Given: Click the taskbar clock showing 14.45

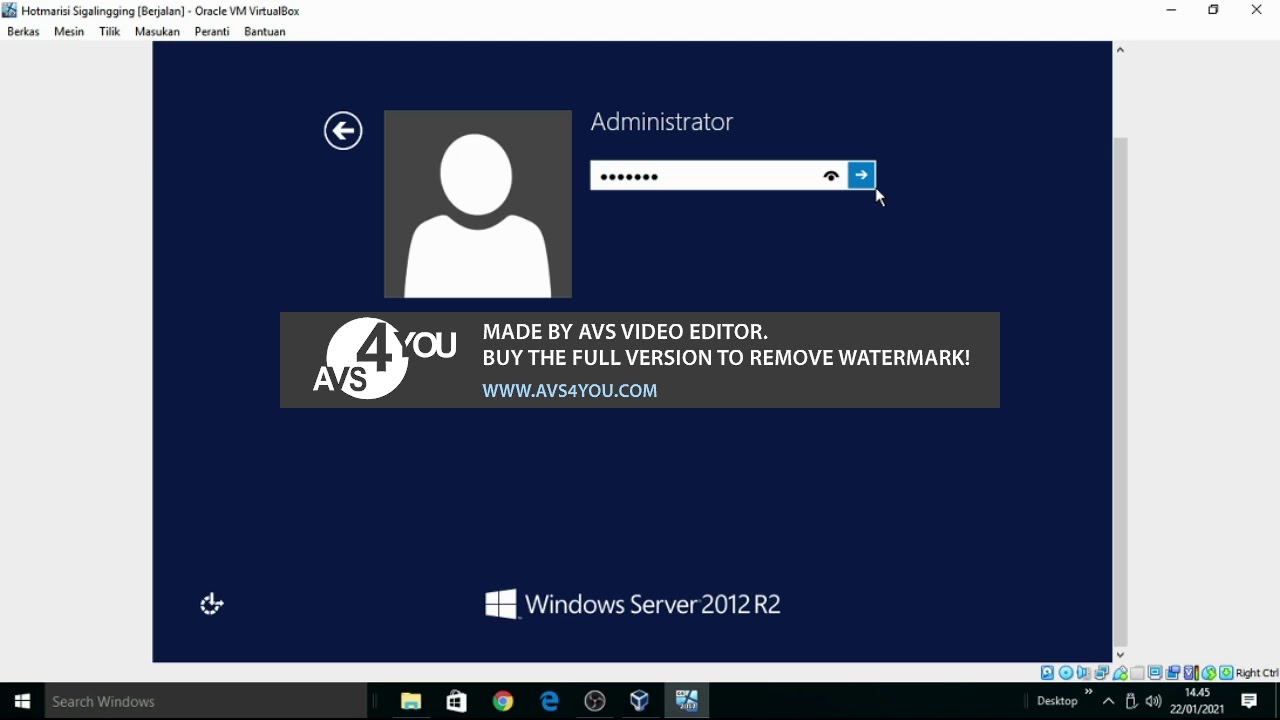Looking at the screenshot, I should coord(1197,701).
